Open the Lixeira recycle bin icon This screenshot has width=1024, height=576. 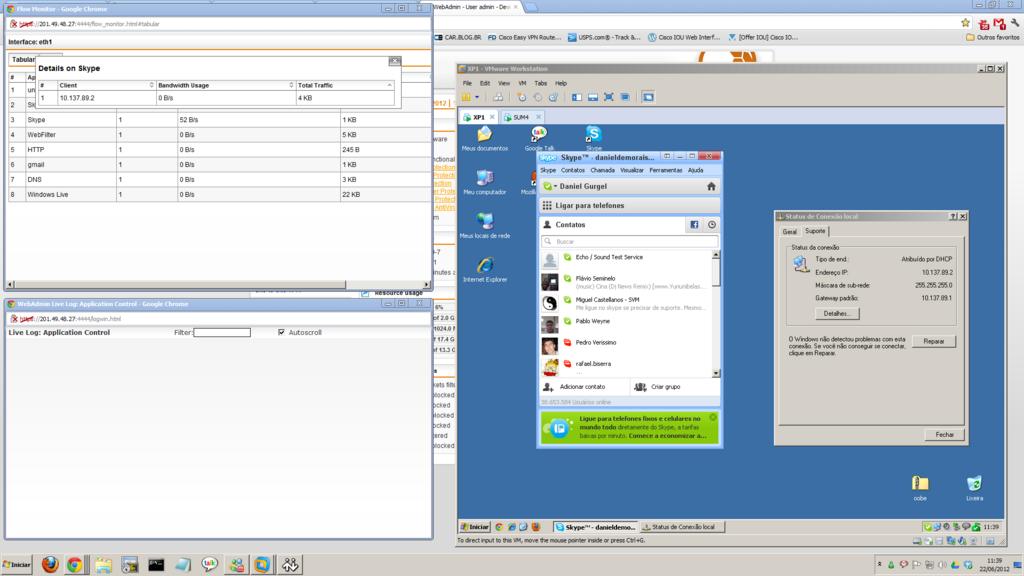(x=974, y=488)
